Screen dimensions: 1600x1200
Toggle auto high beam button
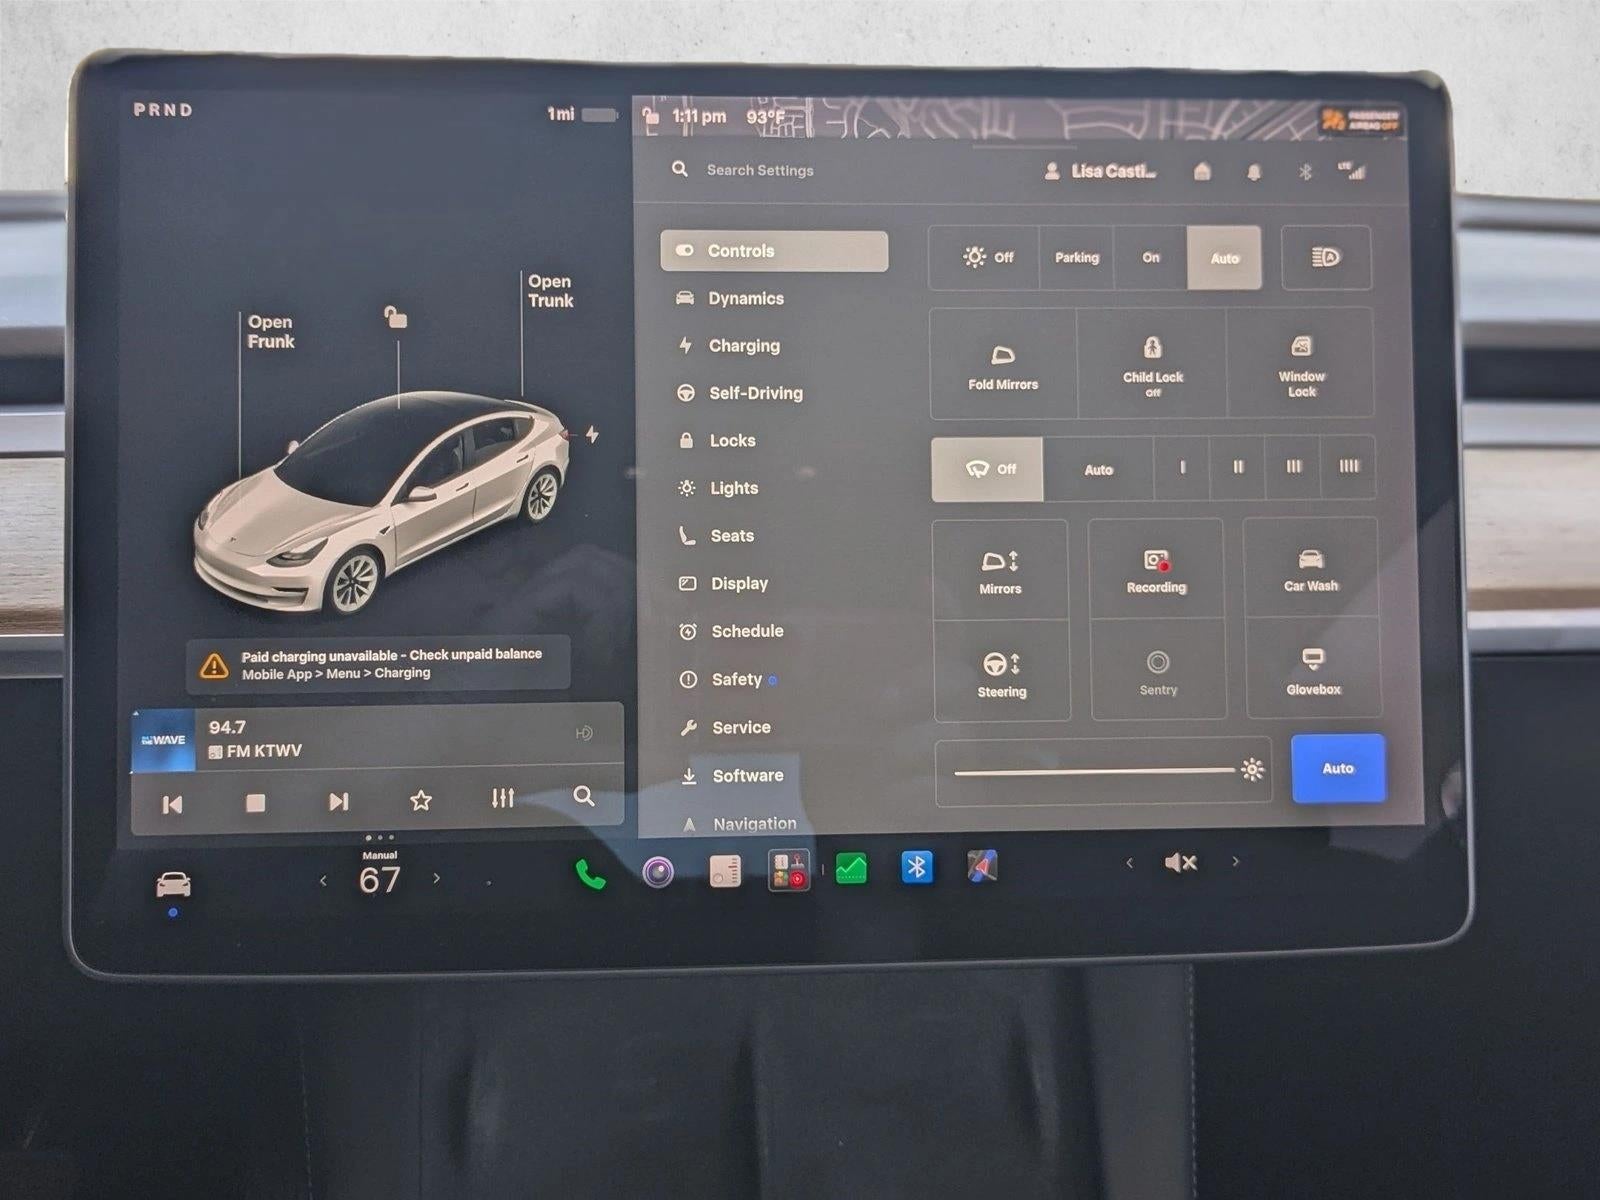tap(1326, 257)
